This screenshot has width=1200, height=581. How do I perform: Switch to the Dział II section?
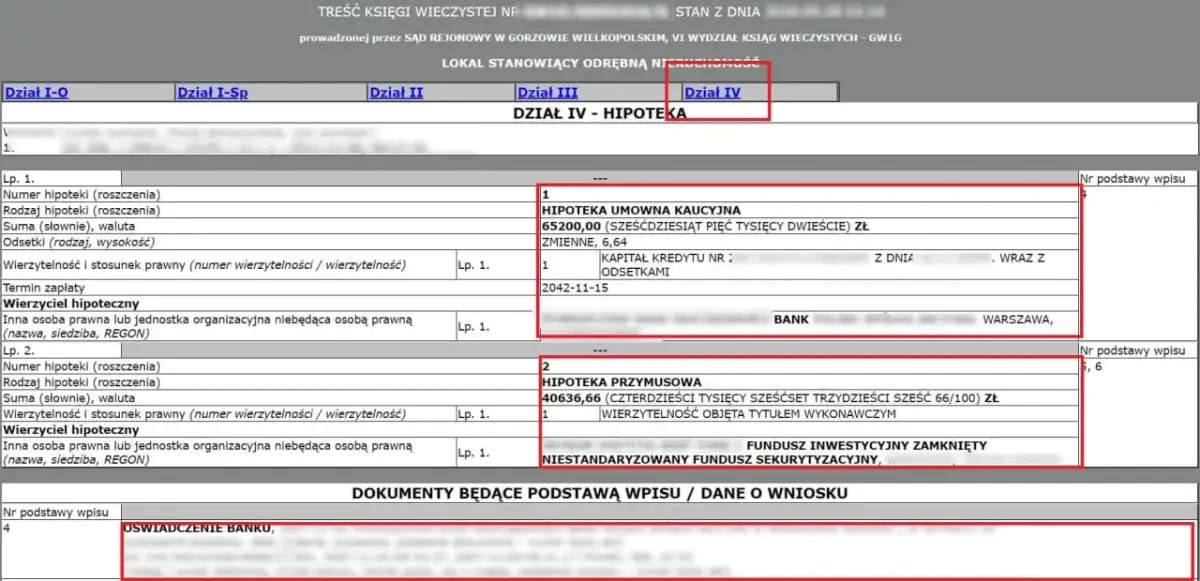coord(397,90)
